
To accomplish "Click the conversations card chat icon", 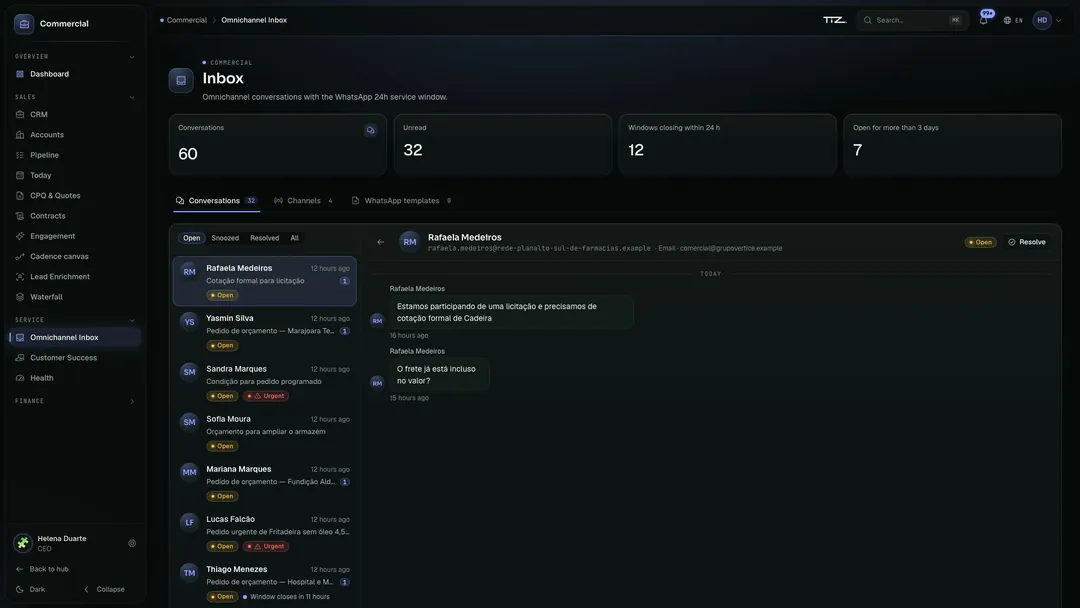I will (x=371, y=130).
